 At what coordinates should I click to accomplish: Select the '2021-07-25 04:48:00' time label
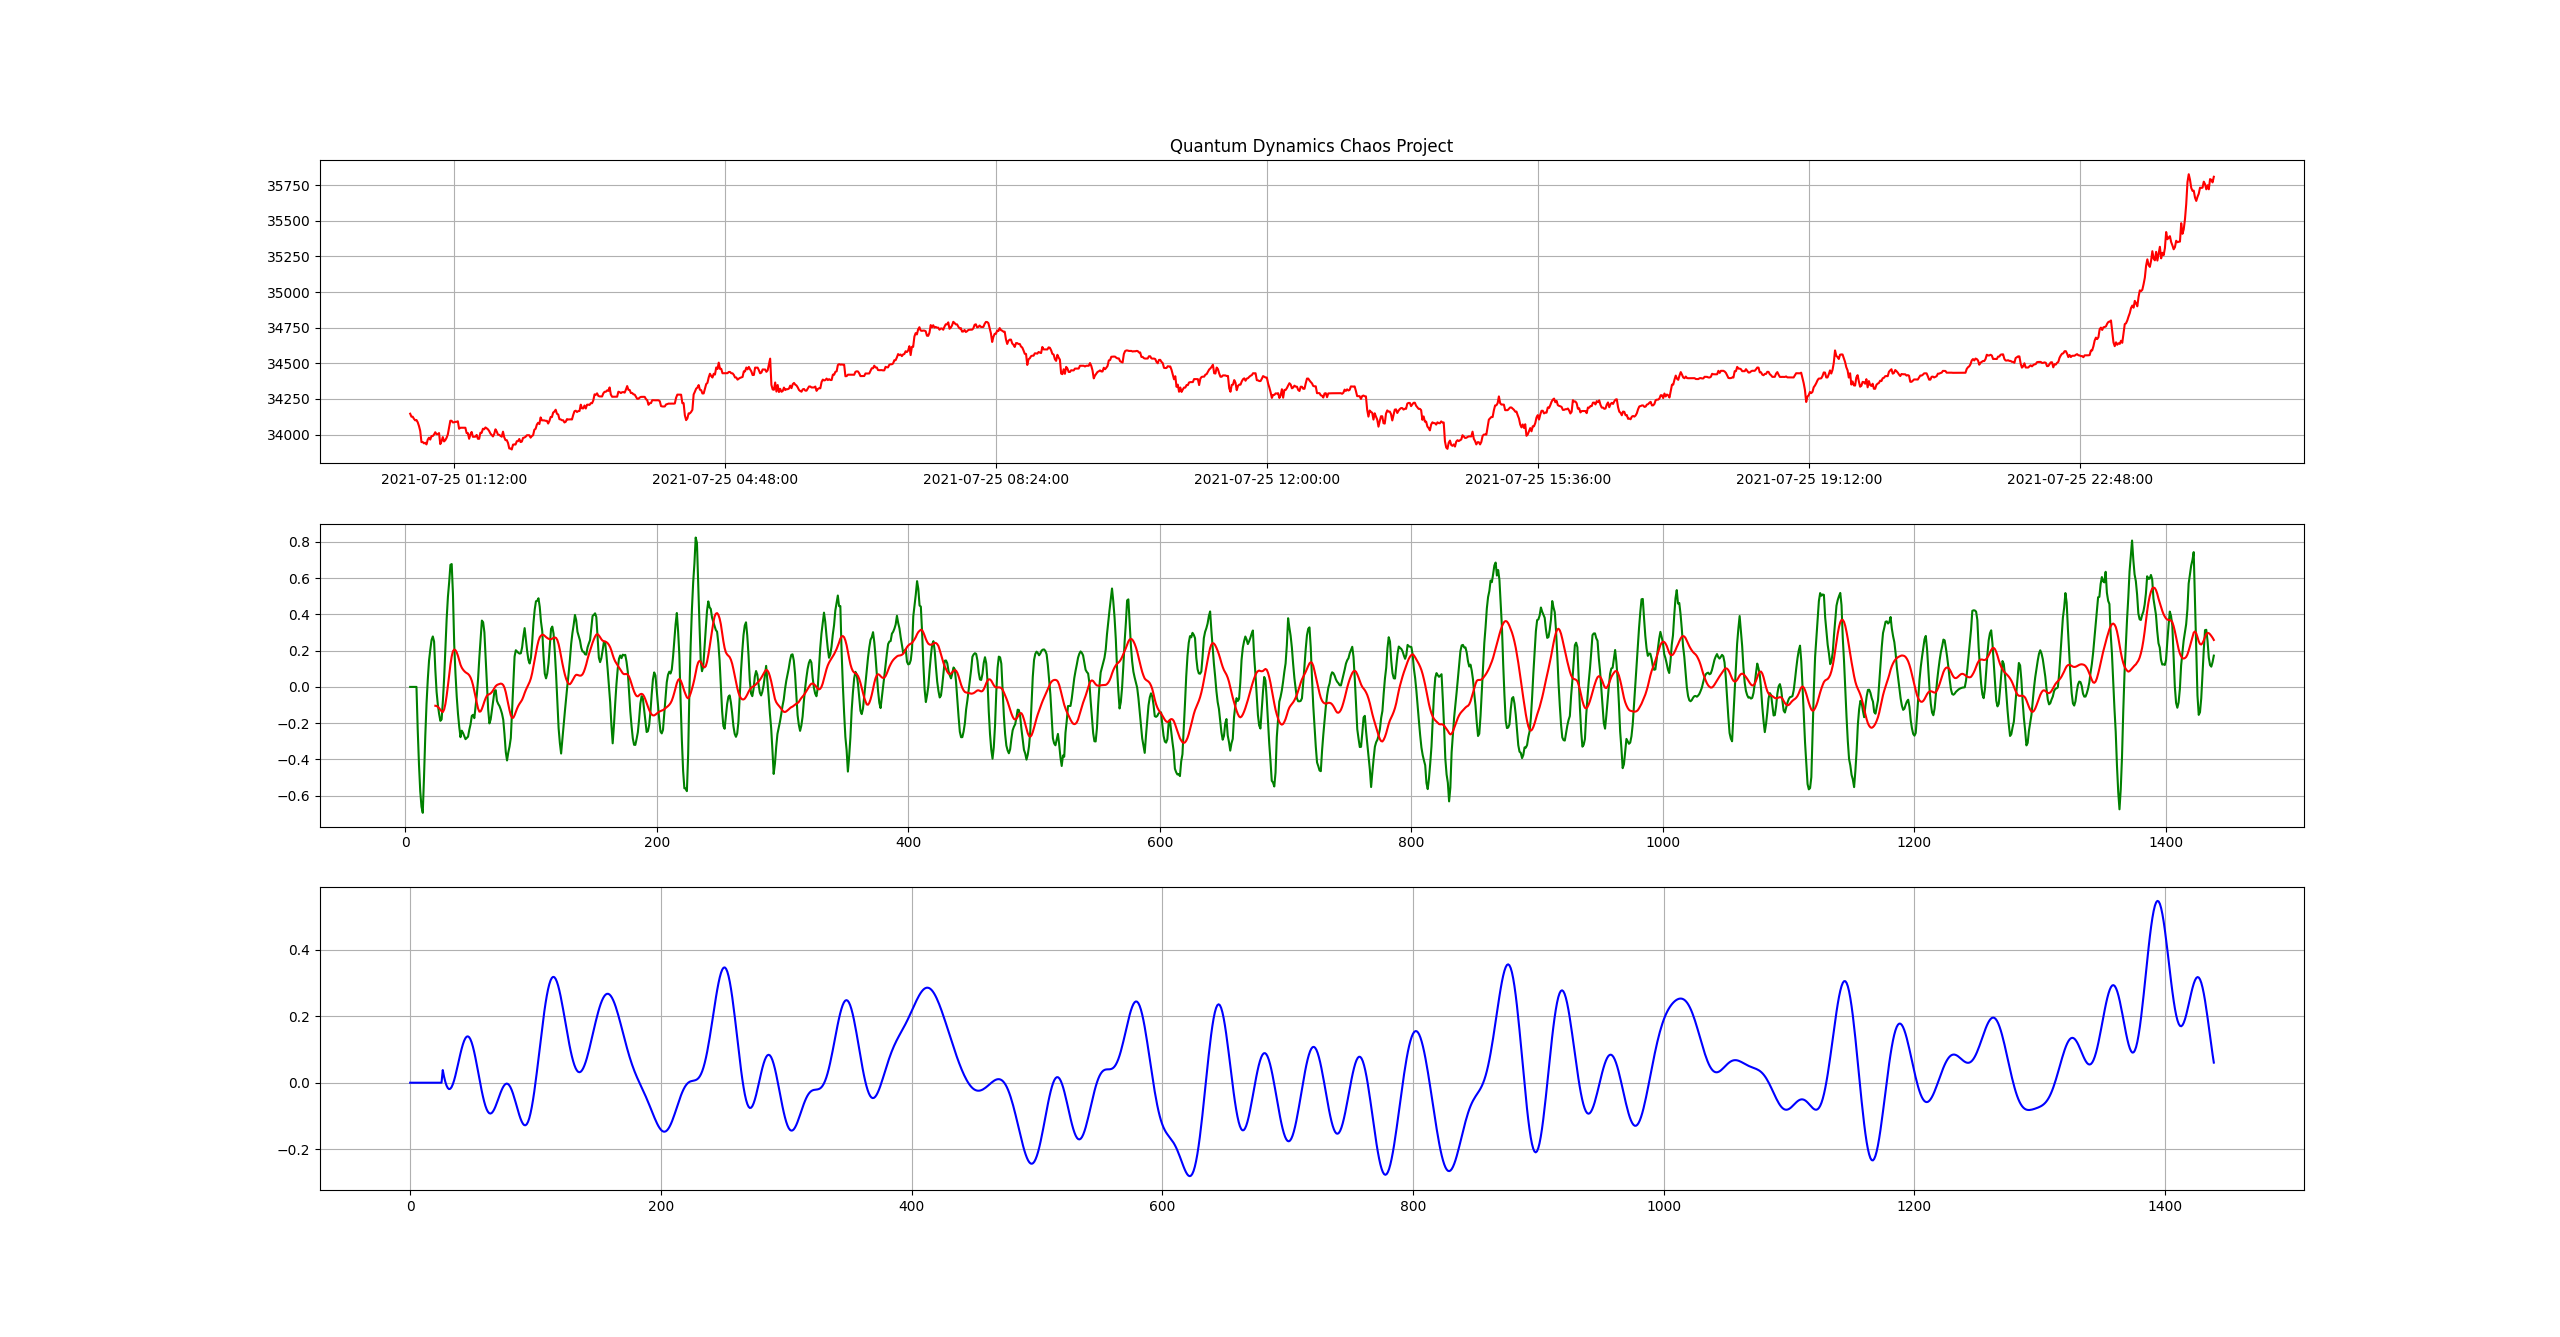[x=725, y=479]
